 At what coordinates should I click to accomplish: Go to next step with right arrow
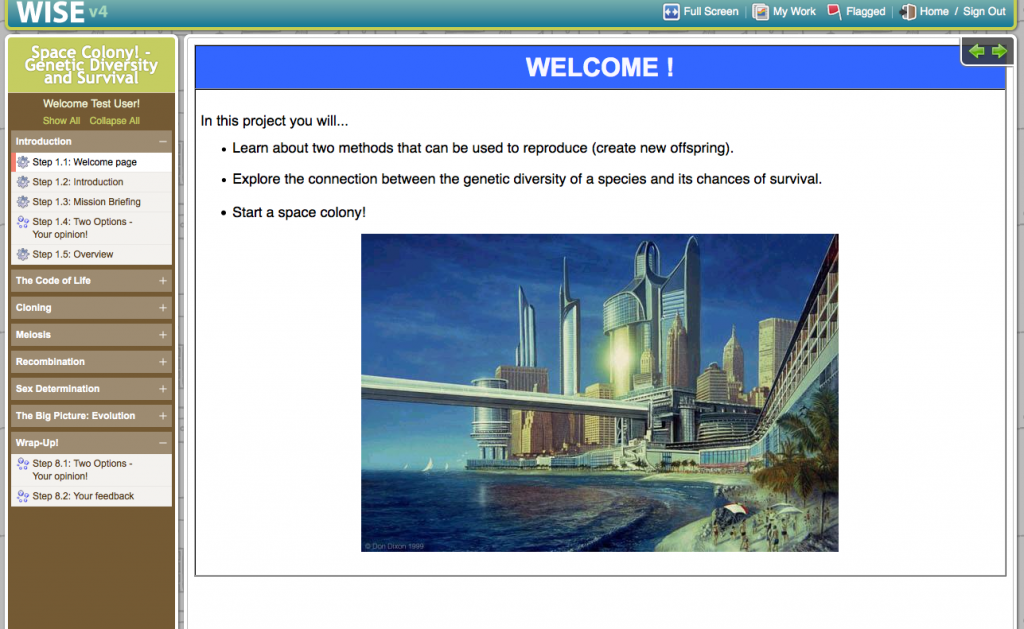pos(999,52)
